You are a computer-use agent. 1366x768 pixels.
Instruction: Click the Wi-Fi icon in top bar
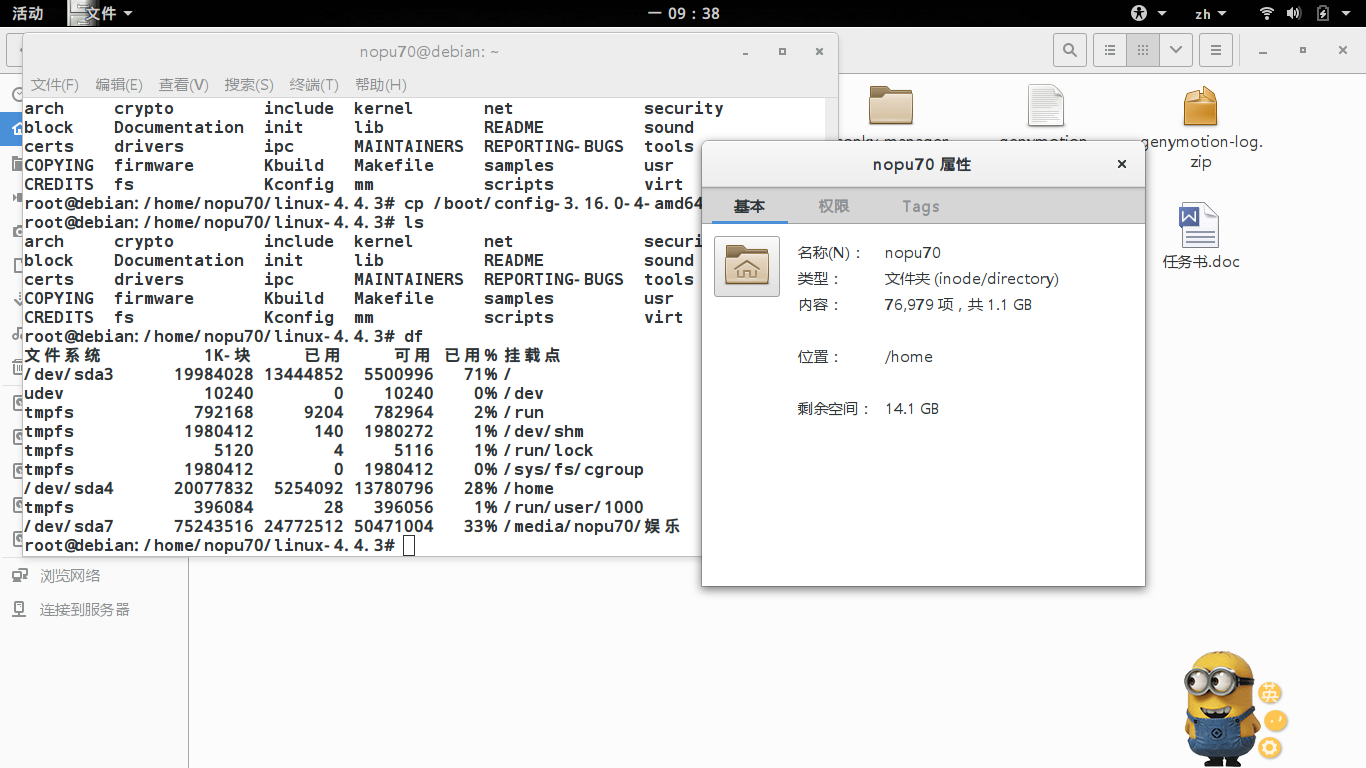click(1267, 13)
